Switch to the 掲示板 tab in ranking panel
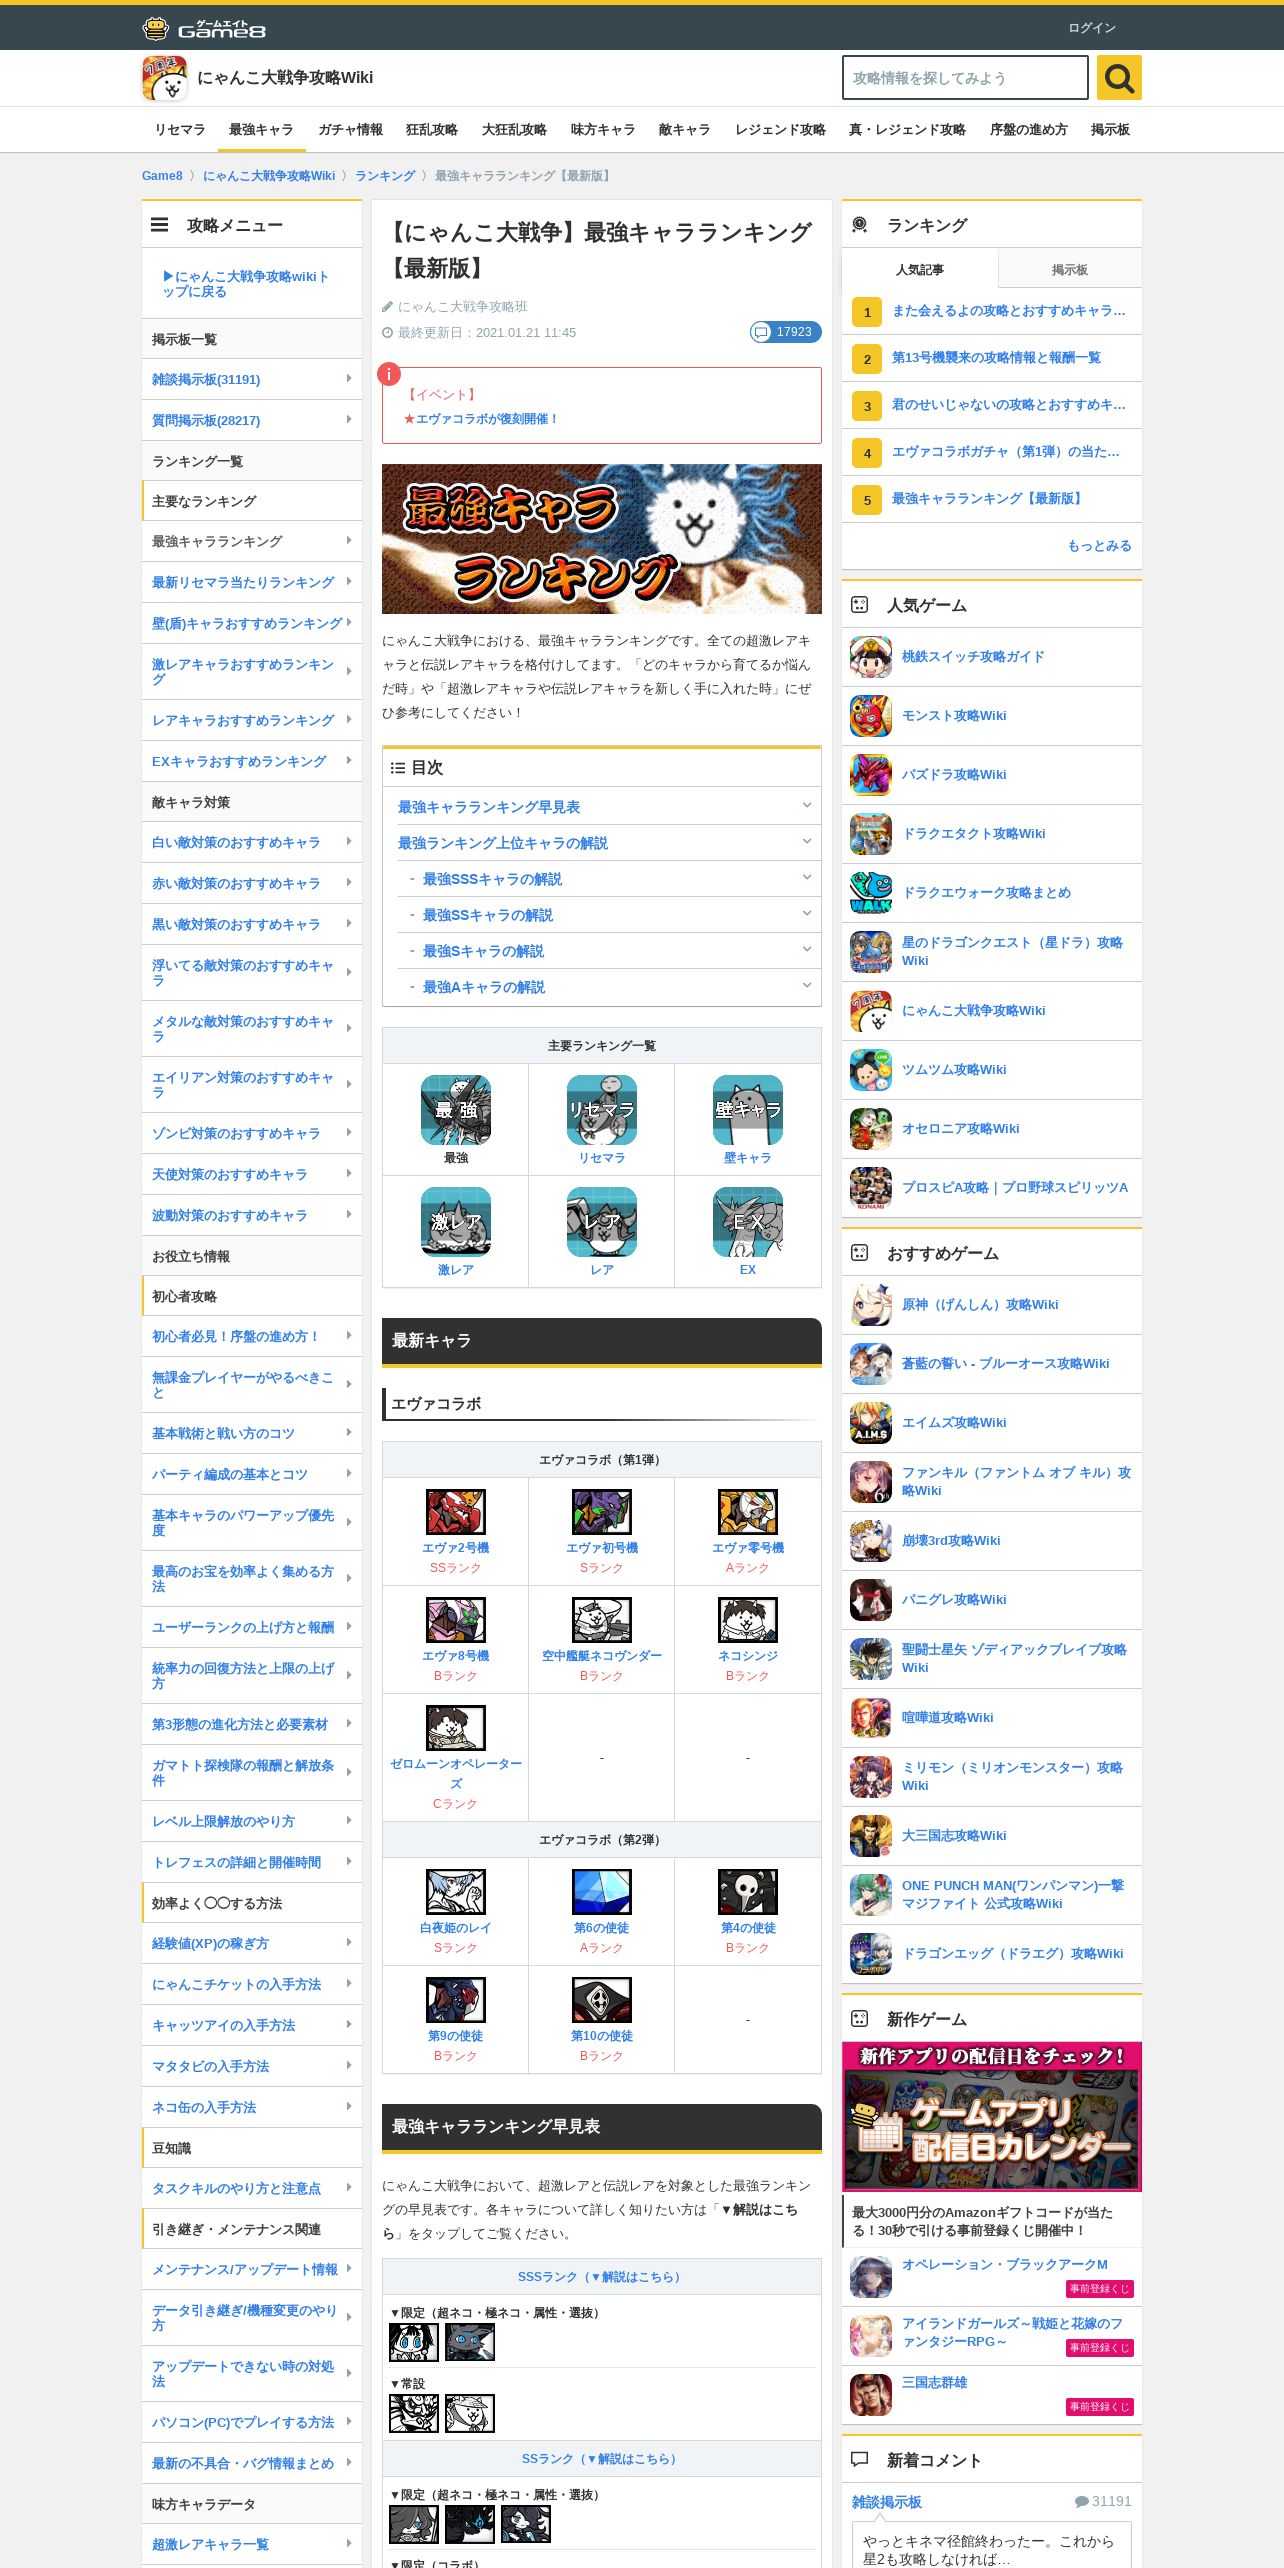 pyautogui.click(x=1070, y=270)
